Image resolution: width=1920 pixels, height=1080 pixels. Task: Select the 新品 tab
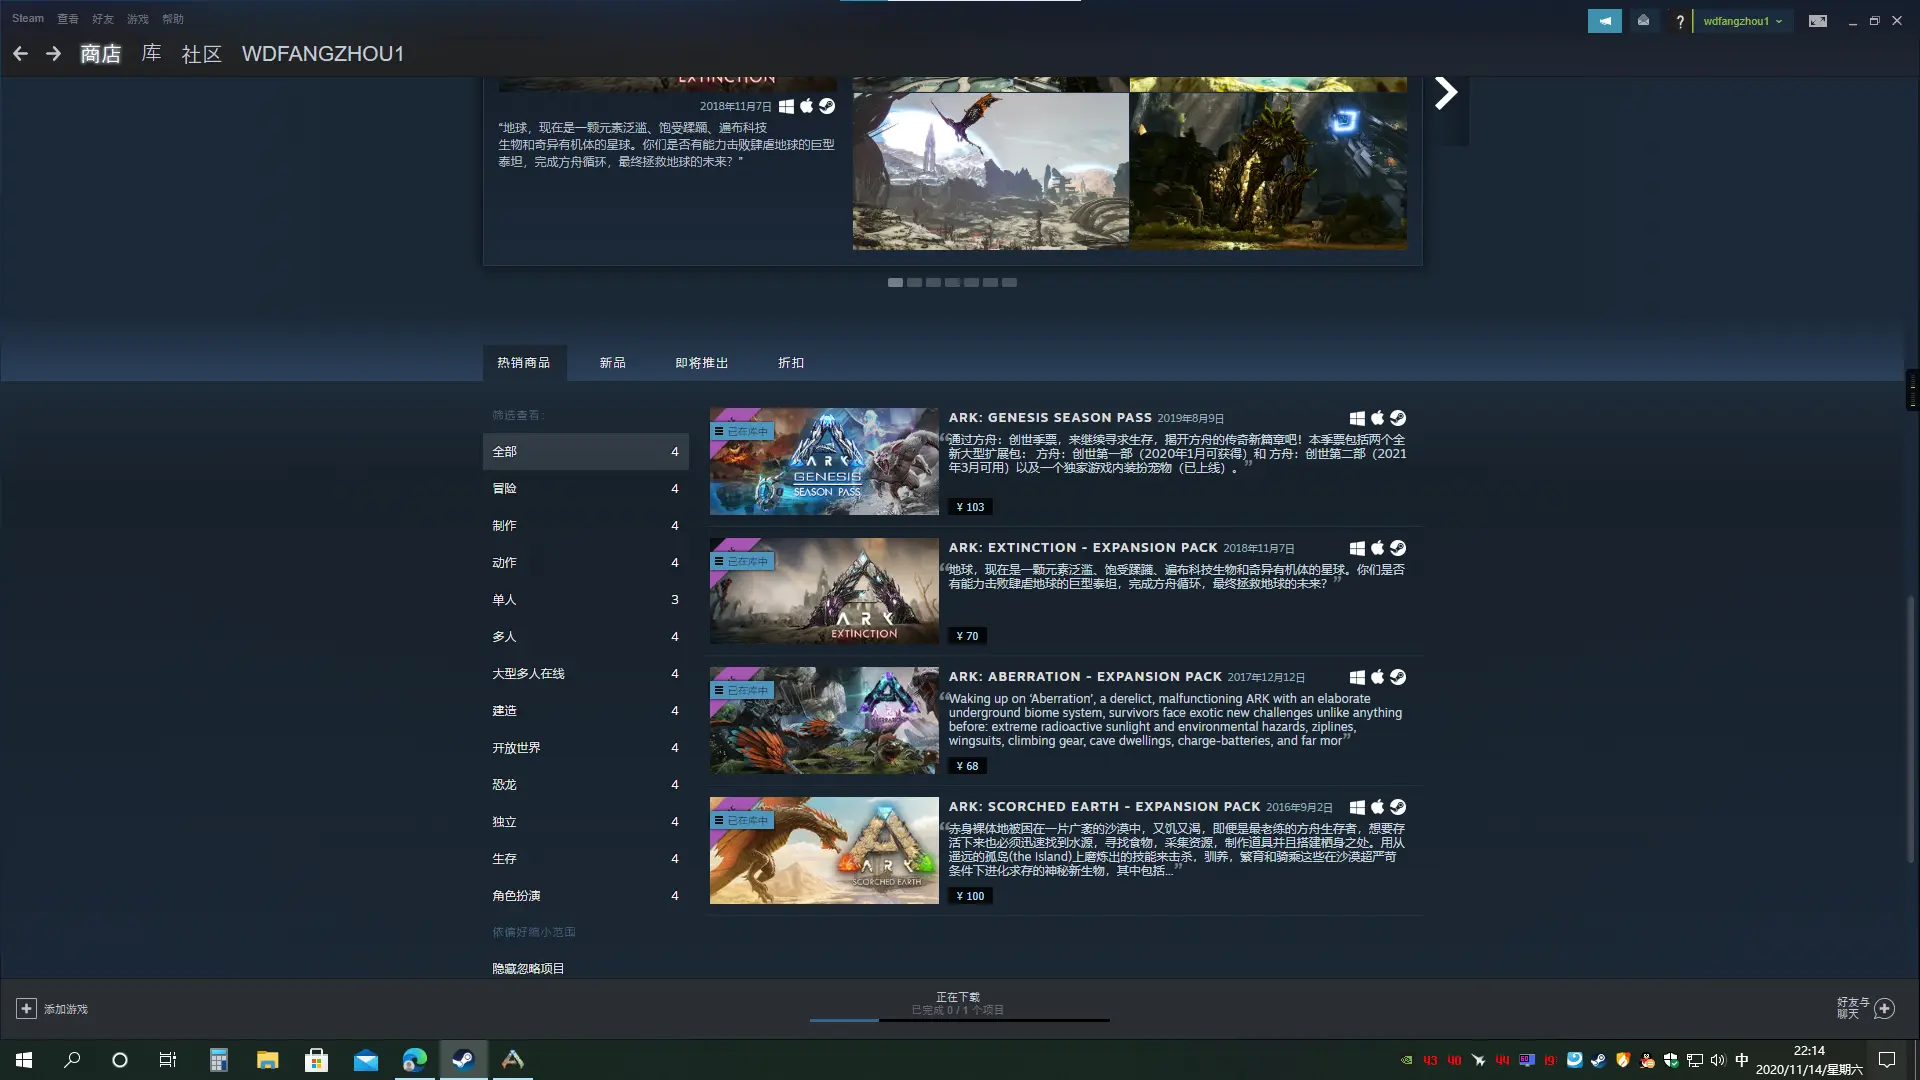click(613, 363)
